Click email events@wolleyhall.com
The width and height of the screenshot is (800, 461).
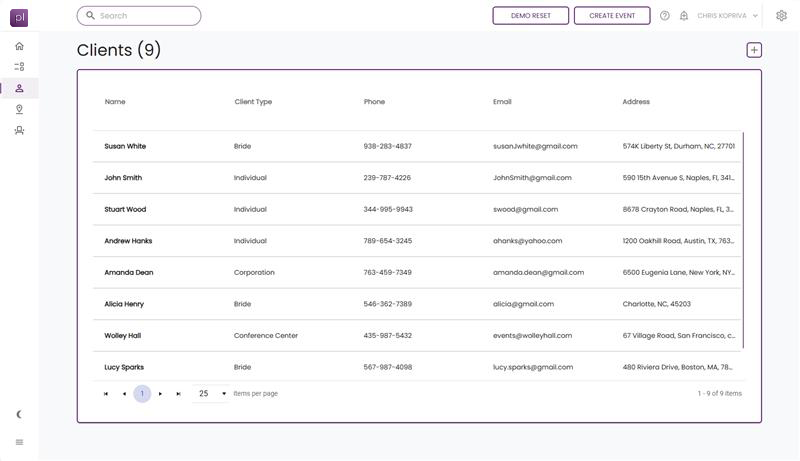[532, 336]
